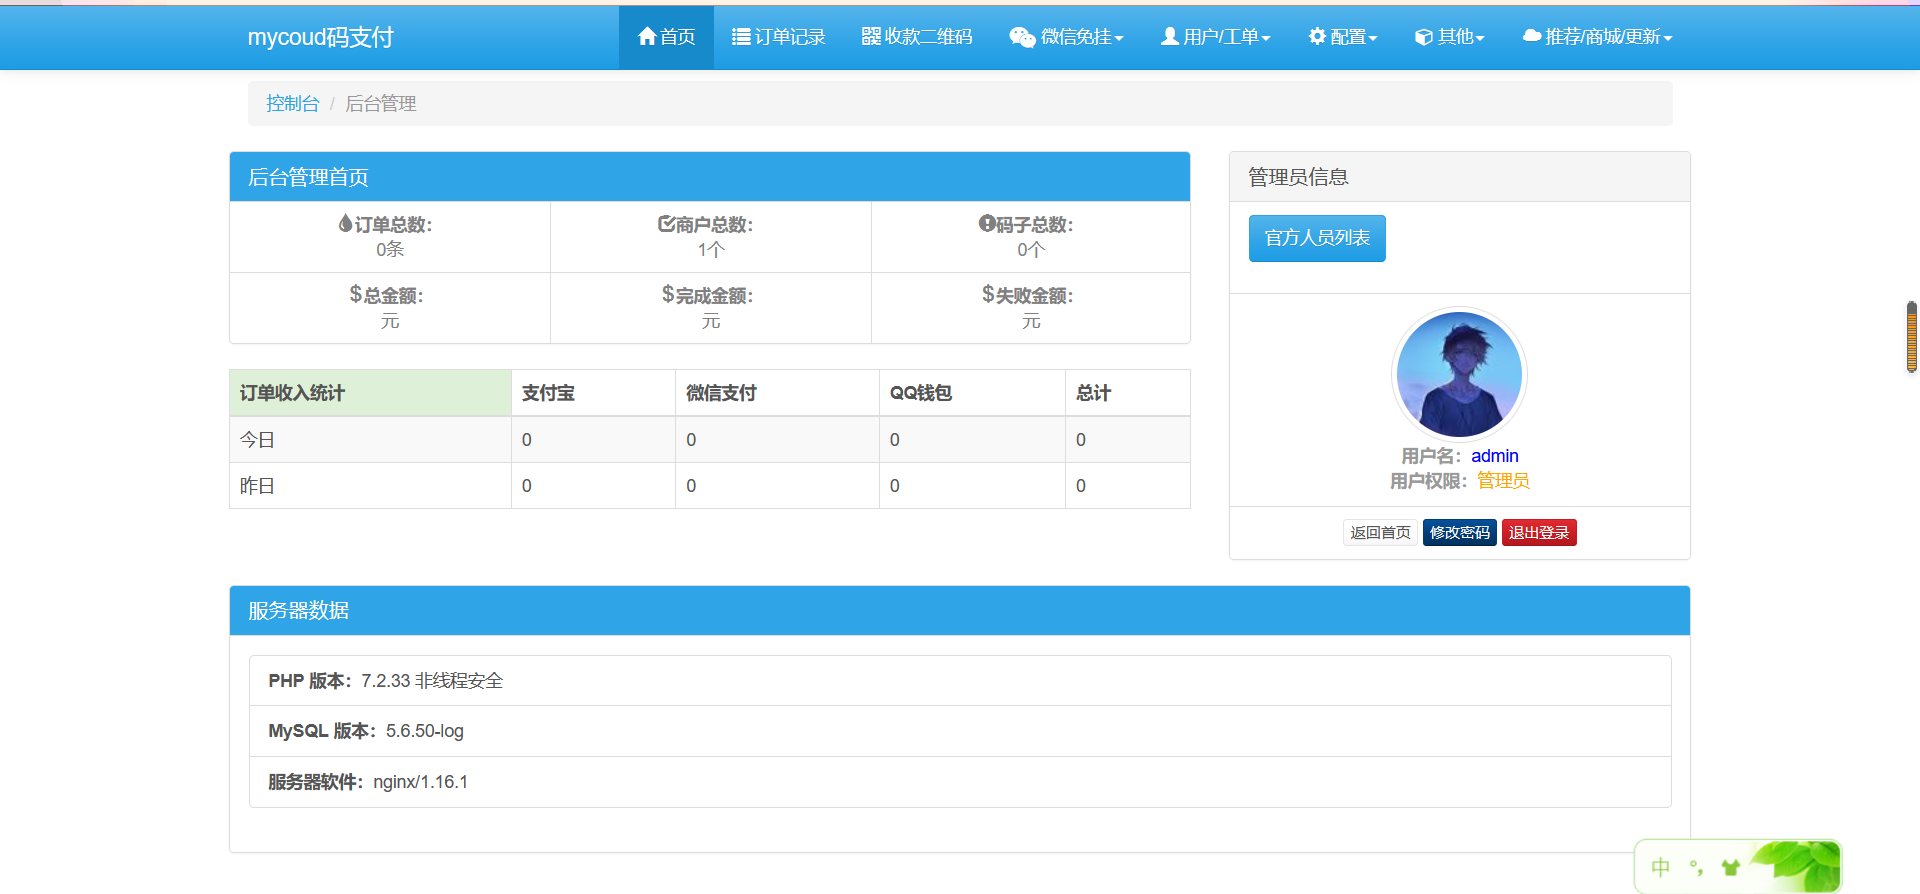
Task: Click the 官方人员列表 button
Action: click(x=1316, y=238)
